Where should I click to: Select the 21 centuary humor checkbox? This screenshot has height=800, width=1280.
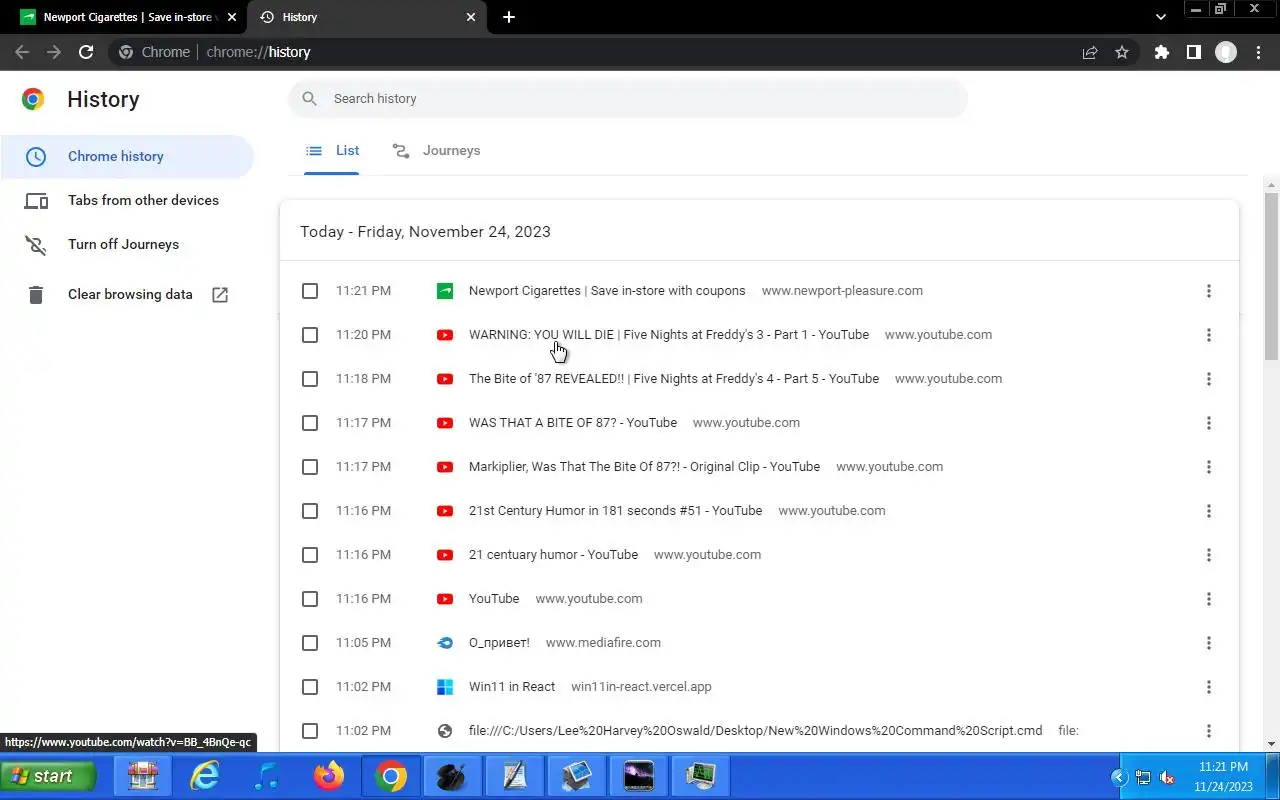310,555
